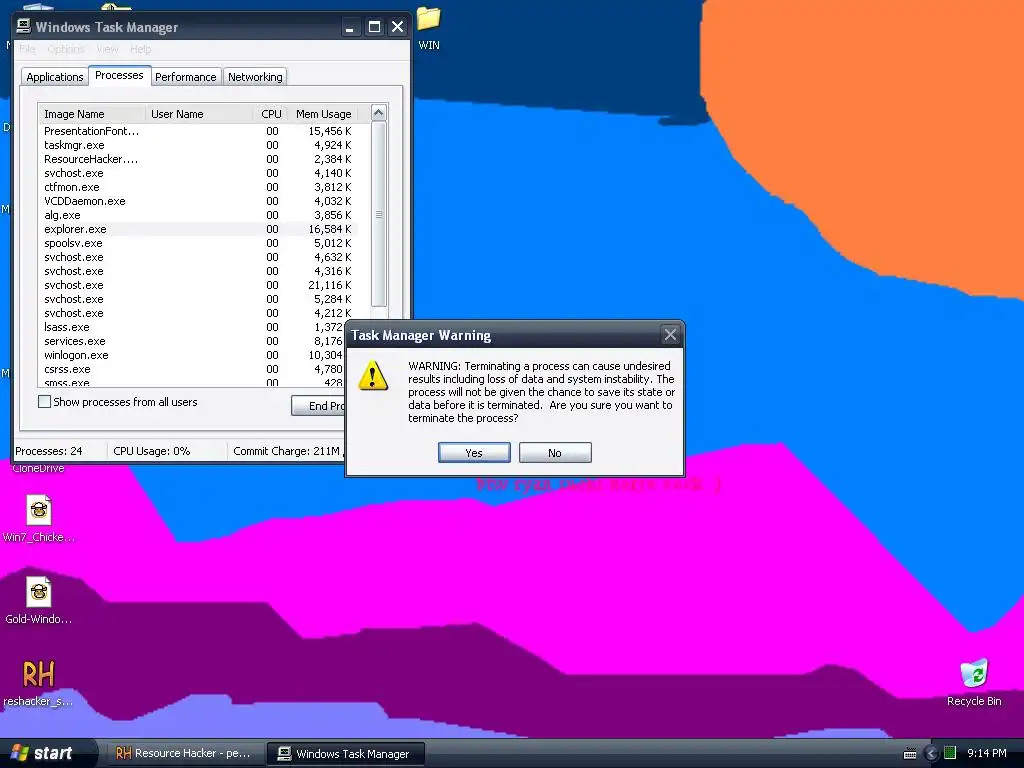
Task: Click the keyboard tray icon
Action: pos(910,754)
